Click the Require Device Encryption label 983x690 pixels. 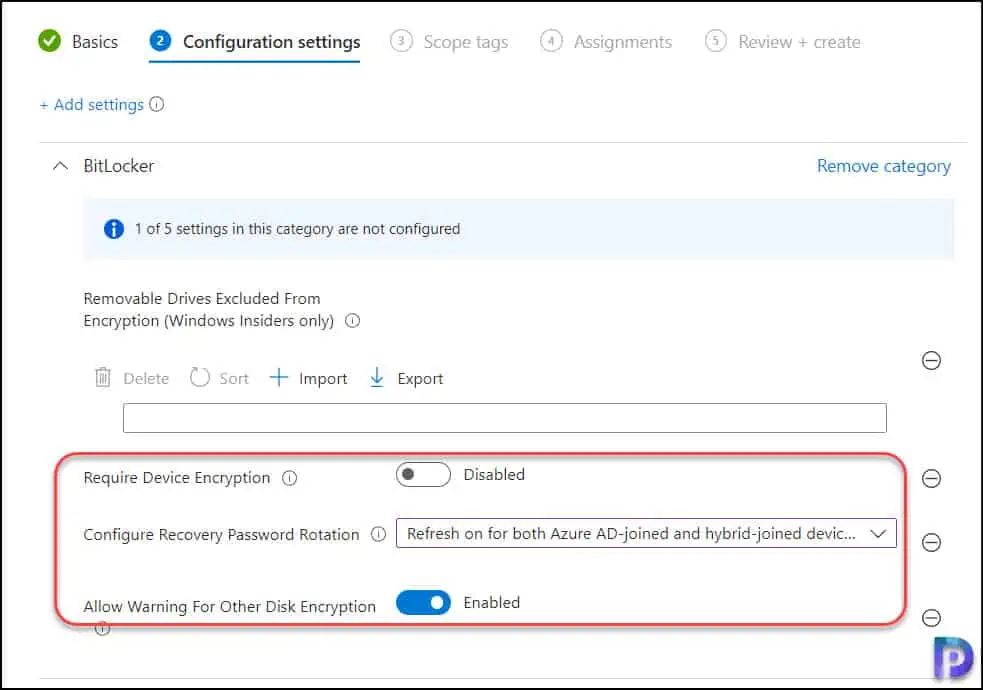[x=177, y=478]
